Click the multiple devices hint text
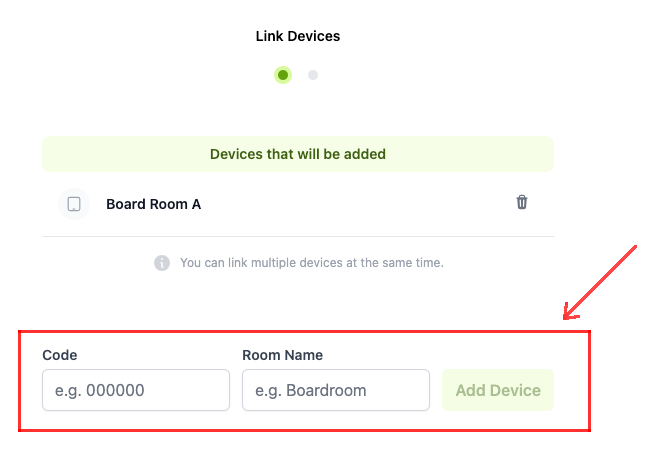Viewport: 663px width, 459px height. 311,263
